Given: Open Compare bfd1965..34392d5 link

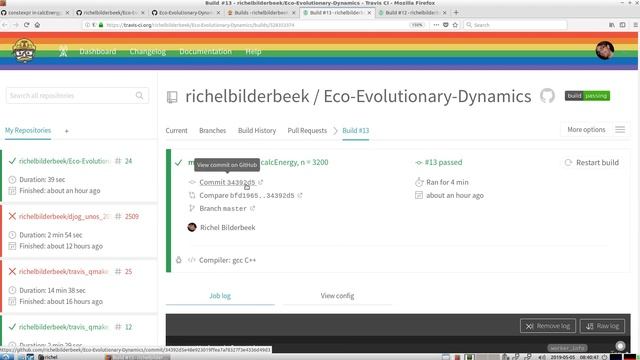Looking at the screenshot, I should pos(247,196).
